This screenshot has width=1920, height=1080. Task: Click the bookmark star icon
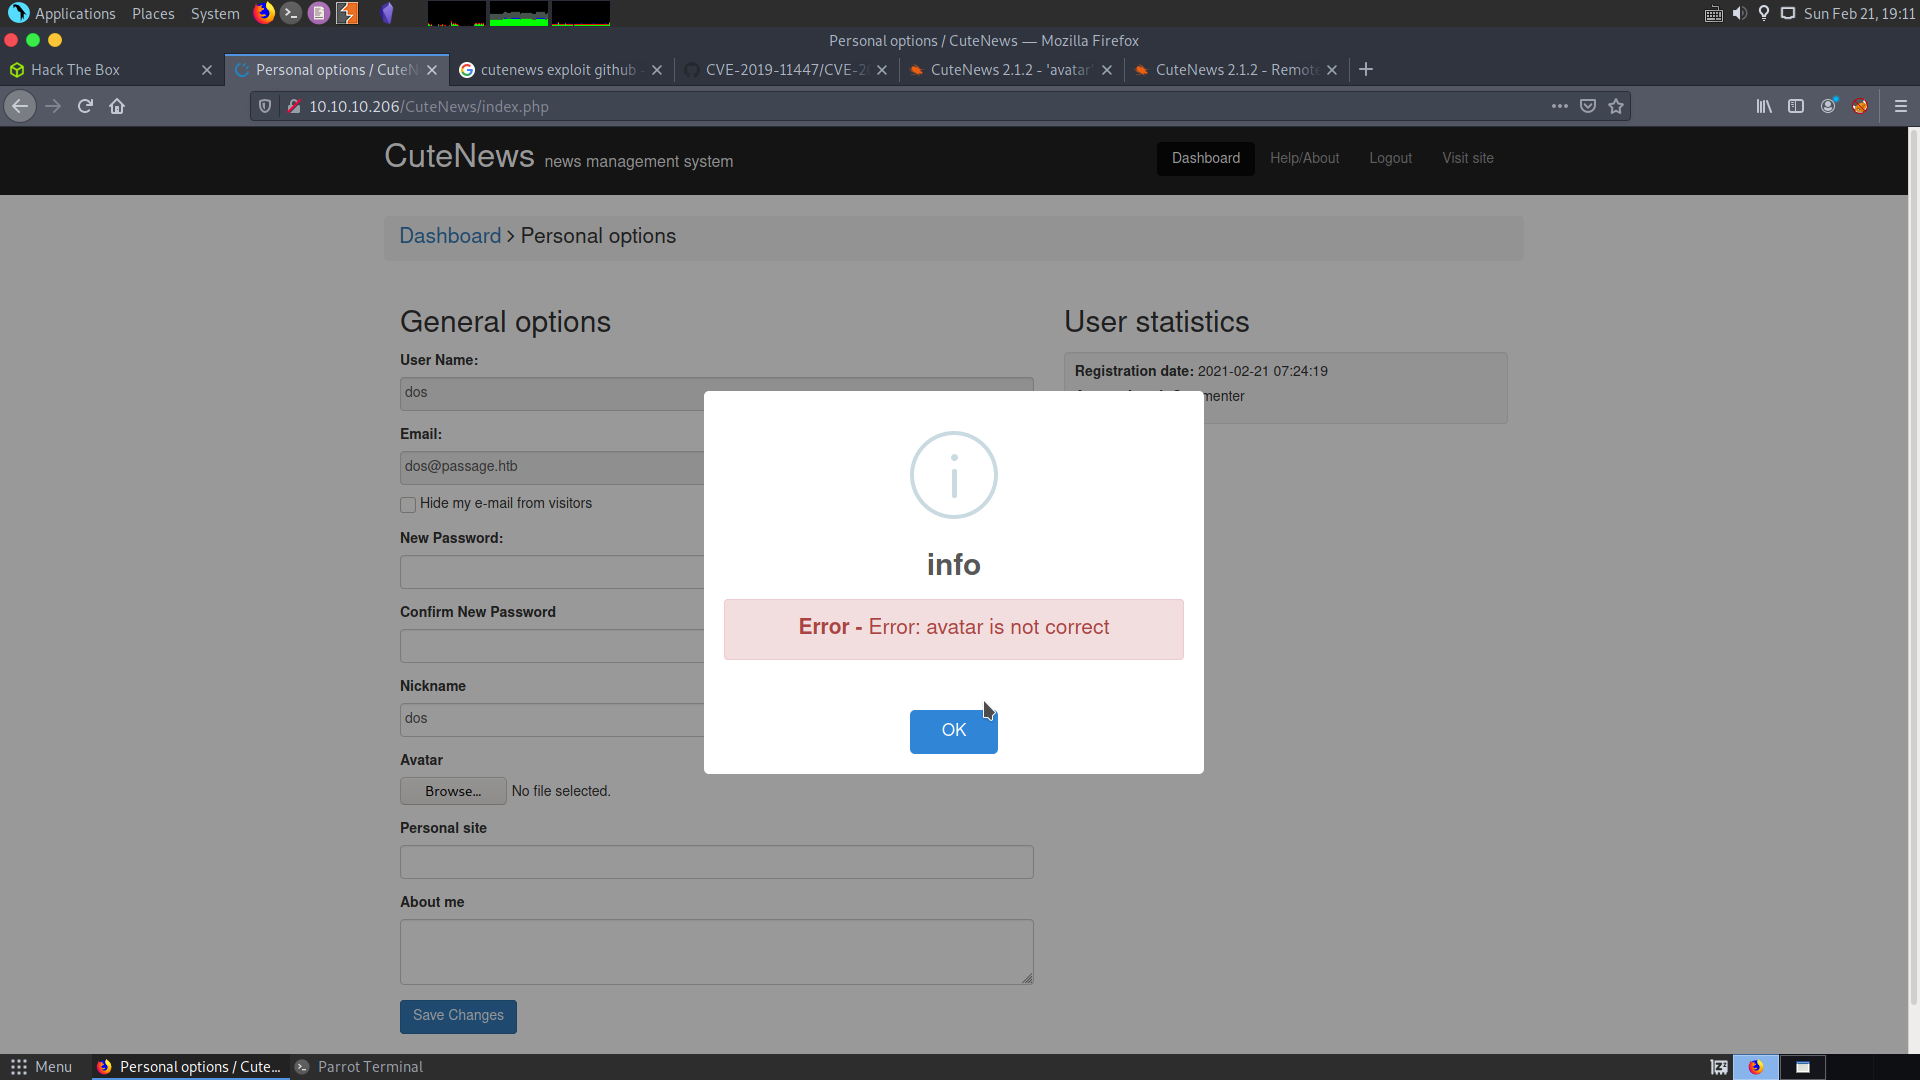pyautogui.click(x=1616, y=106)
